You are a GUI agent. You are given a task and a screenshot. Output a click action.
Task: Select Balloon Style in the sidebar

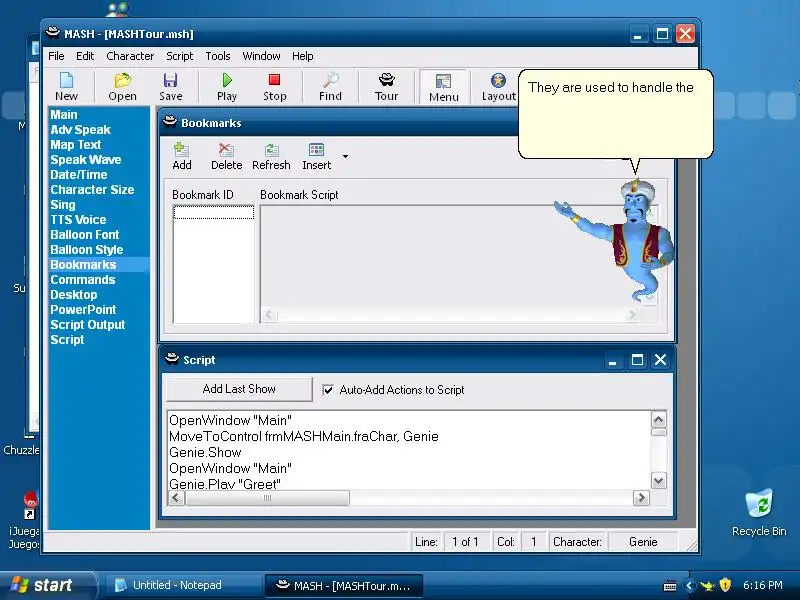pos(87,249)
